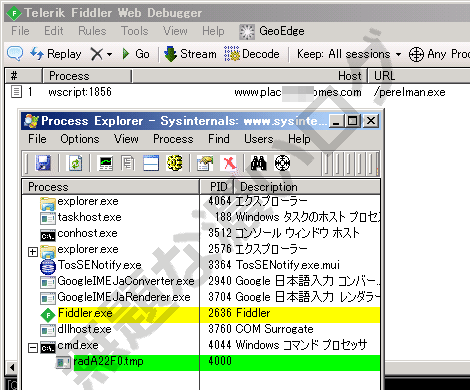
Task: Sort by Process column in Process Explorer
Action: coord(111,187)
